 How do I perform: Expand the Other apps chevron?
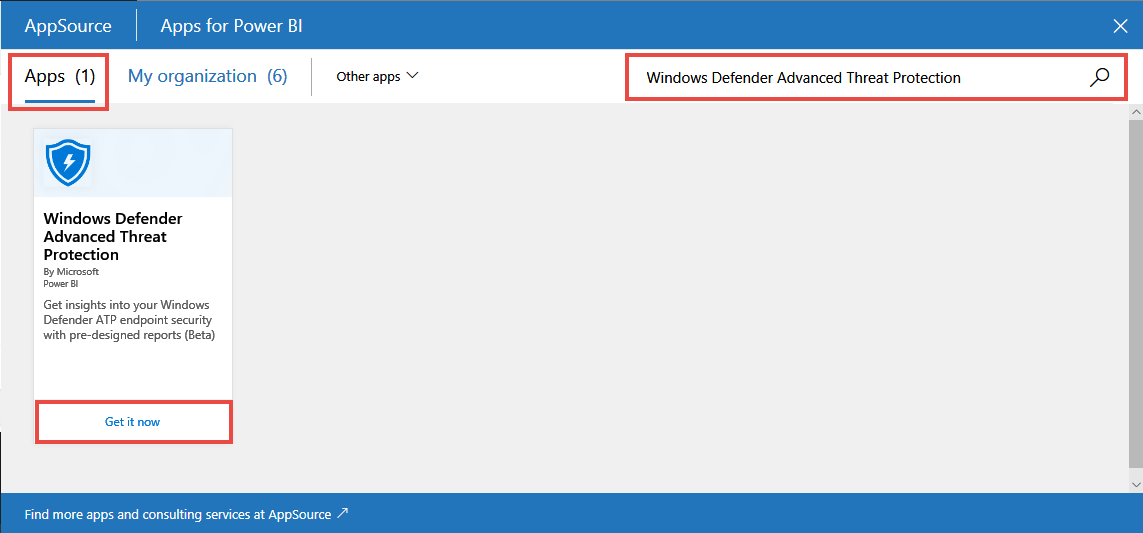point(412,76)
